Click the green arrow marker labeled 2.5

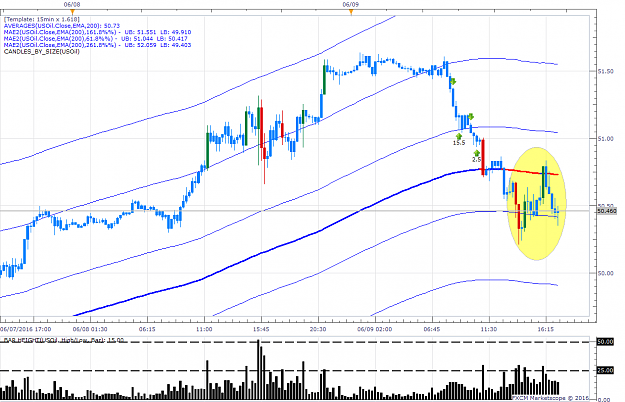[x=477, y=153]
